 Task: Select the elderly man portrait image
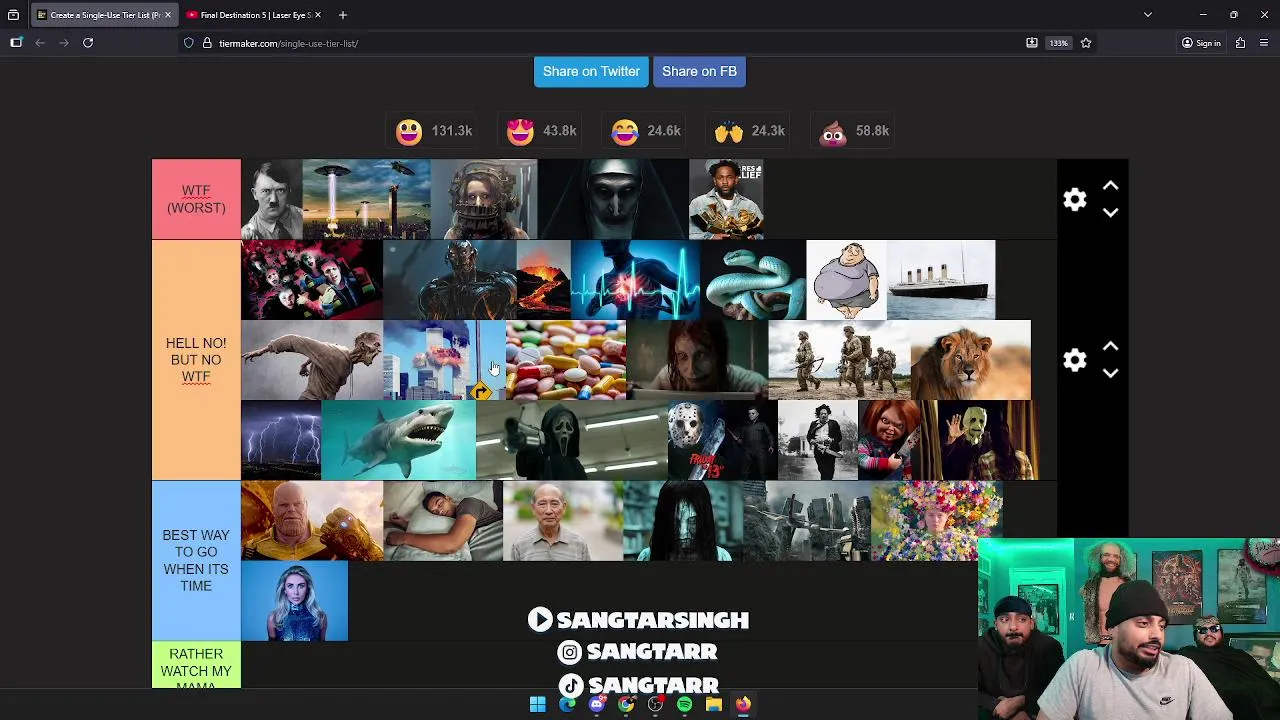562,520
